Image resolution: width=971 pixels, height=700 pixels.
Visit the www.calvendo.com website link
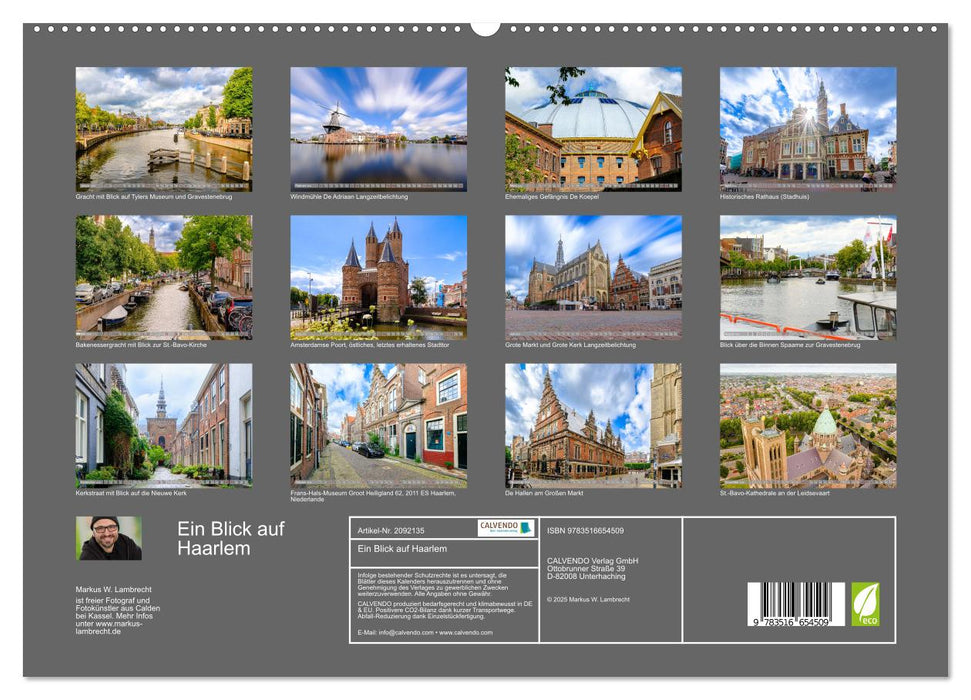click(x=465, y=632)
